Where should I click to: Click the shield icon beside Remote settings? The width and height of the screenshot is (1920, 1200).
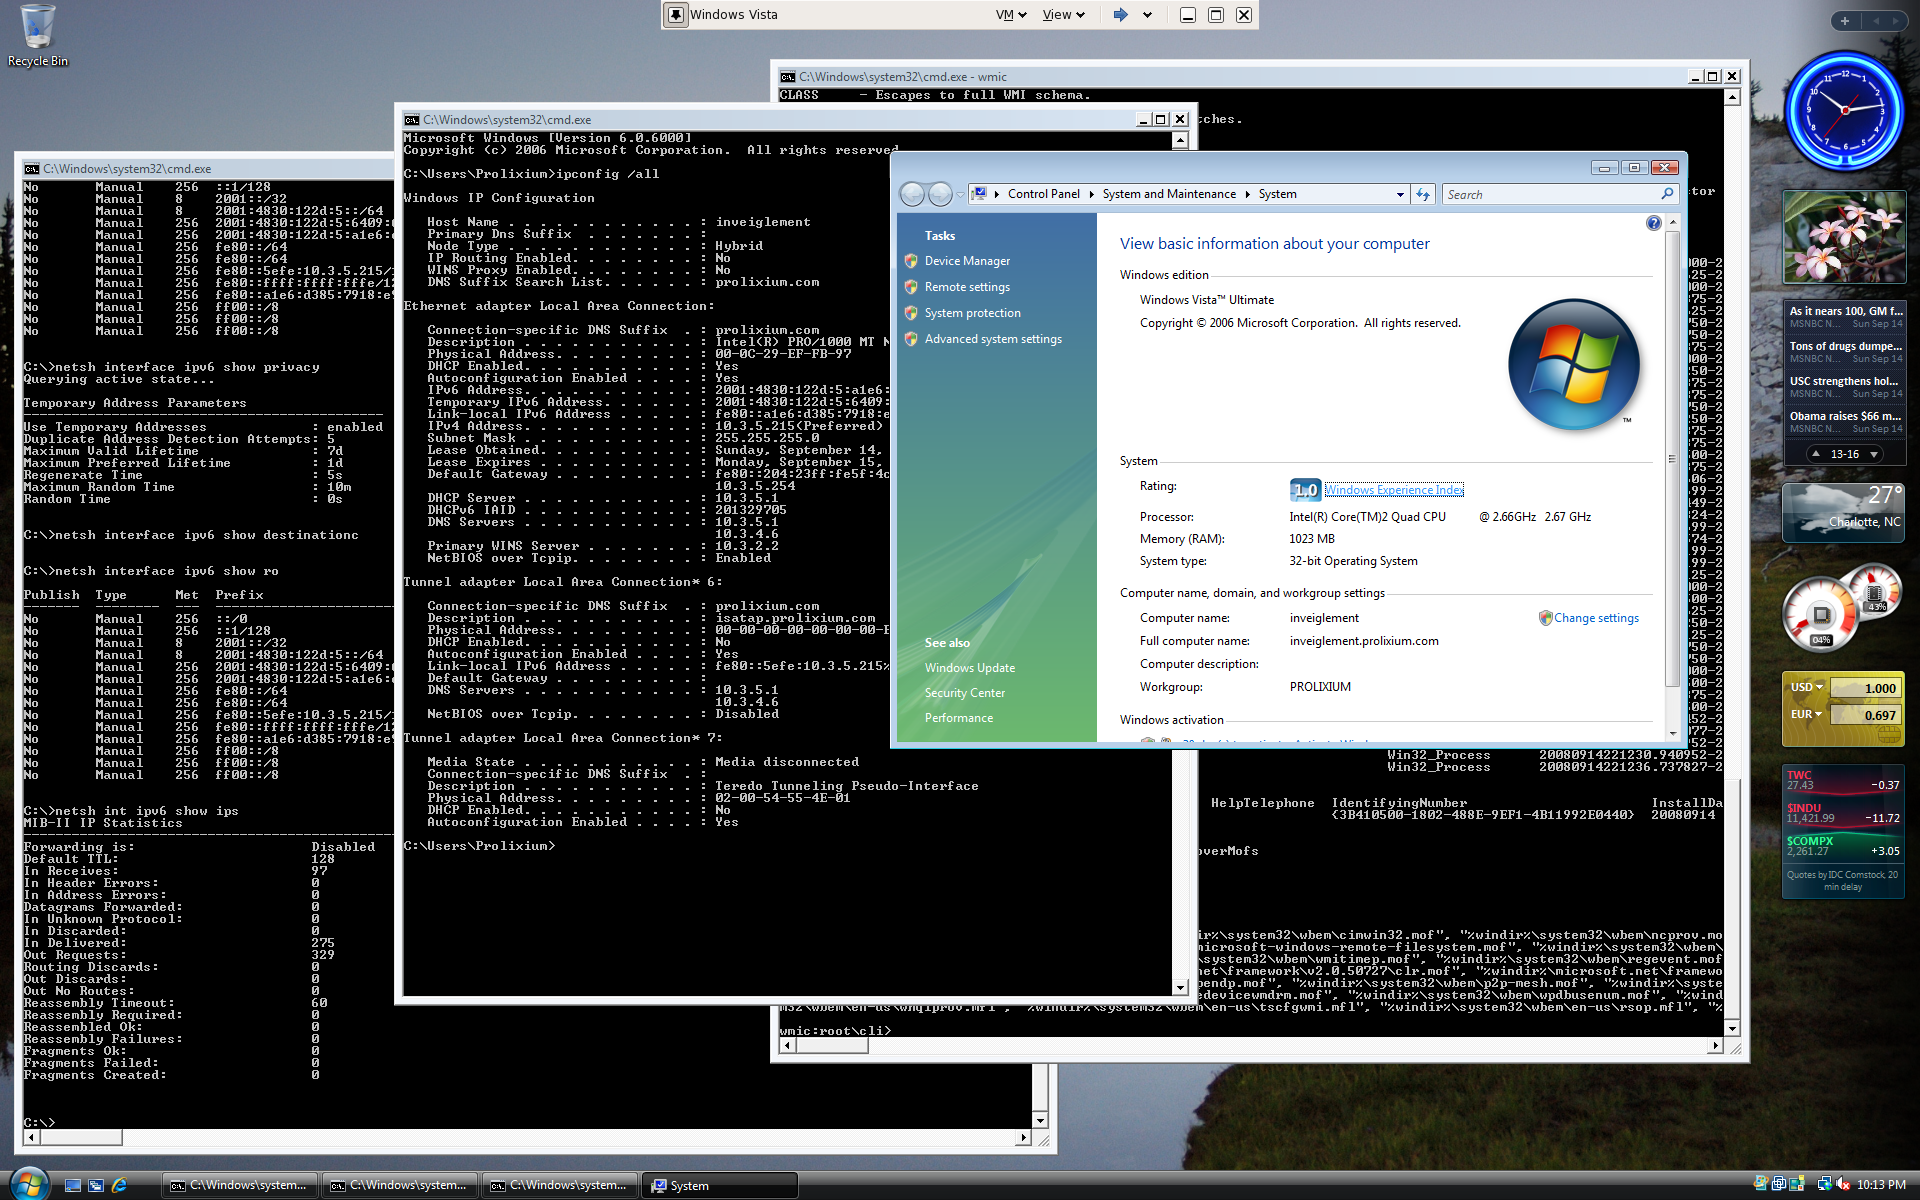(911, 287)
